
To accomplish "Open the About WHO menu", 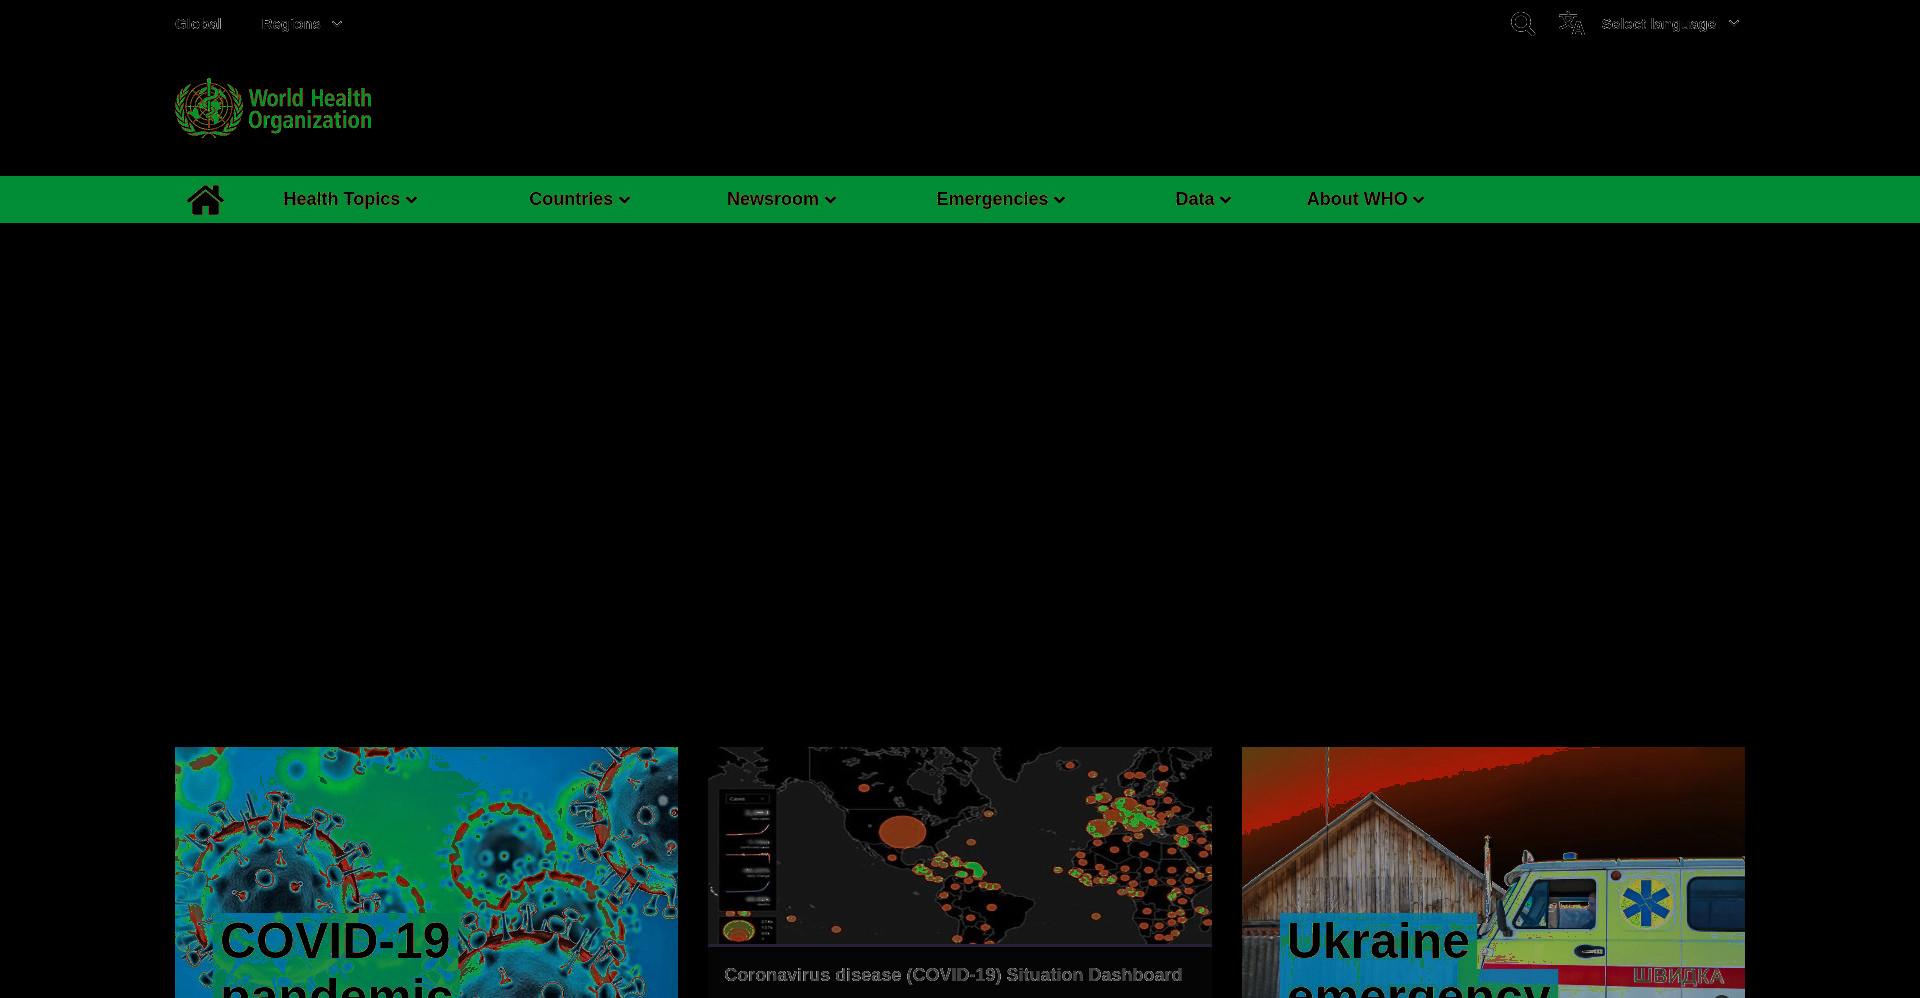I will coord(1365,199).
